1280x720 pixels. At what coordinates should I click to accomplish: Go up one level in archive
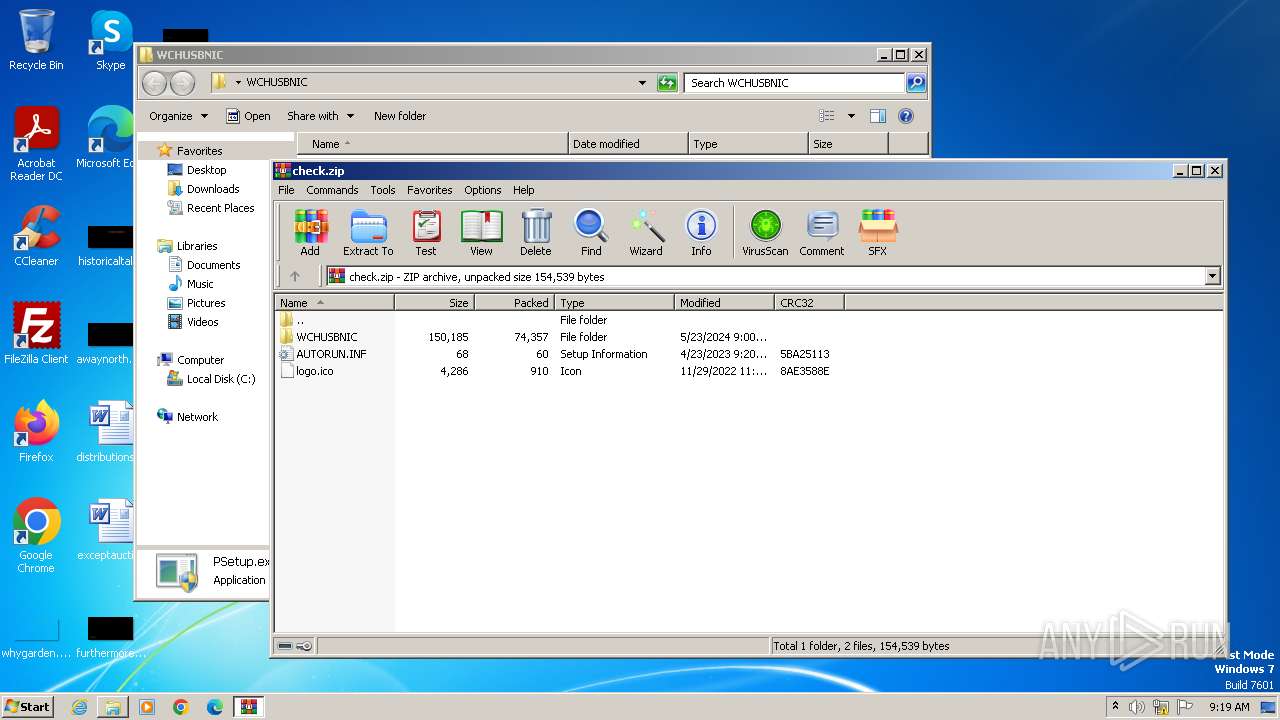[295, 276]
